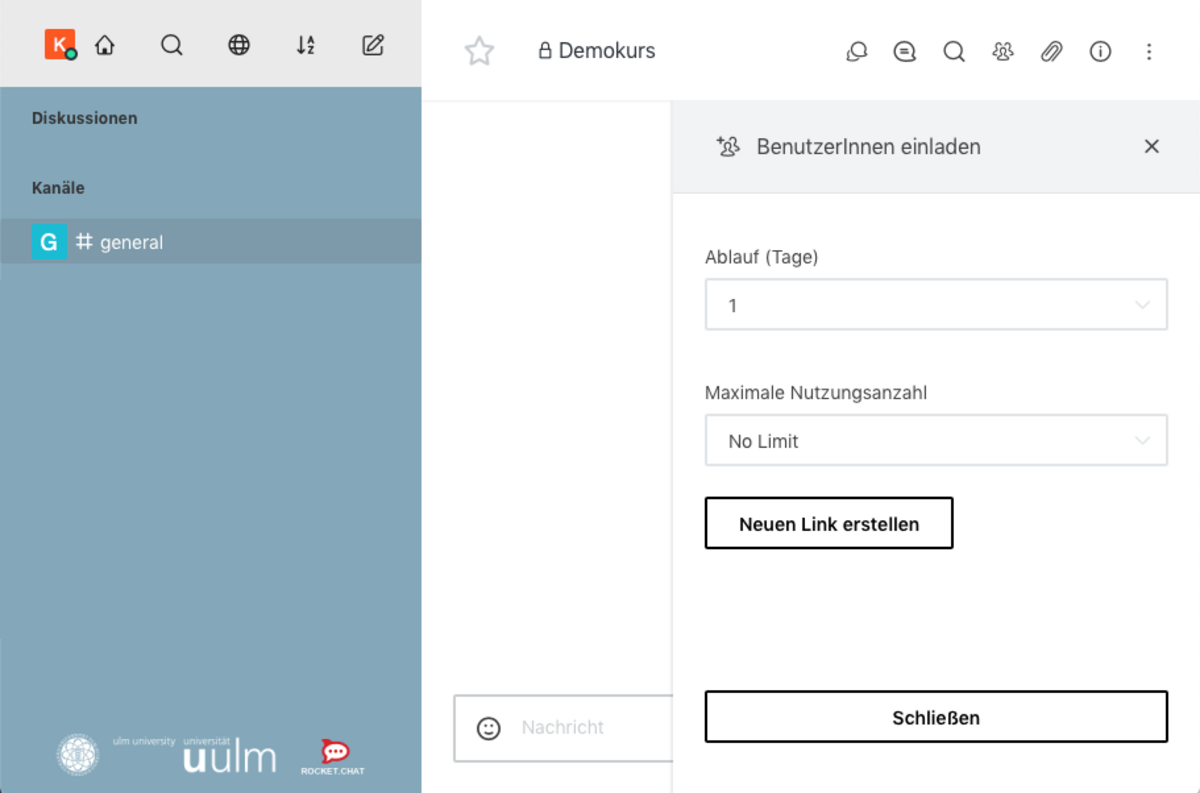
Task: Click the user avatar with online status
Action: click(60, 45)
